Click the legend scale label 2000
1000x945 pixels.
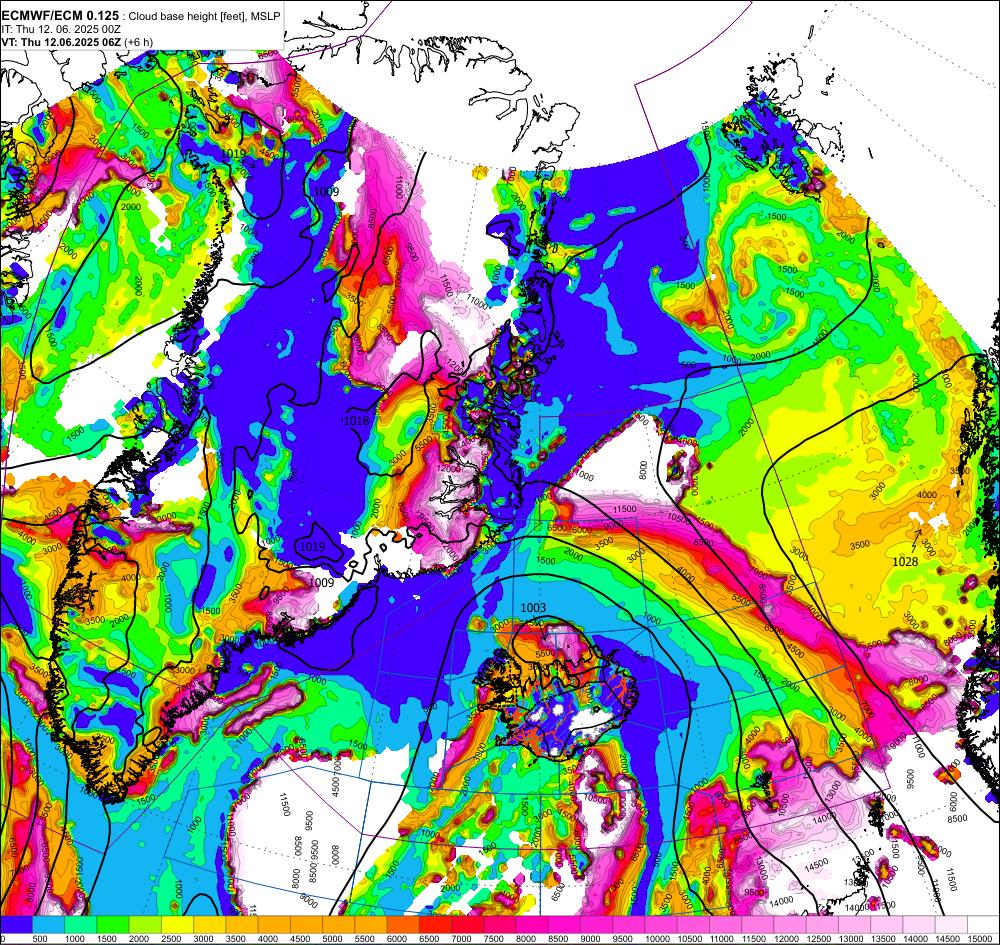click(x=139, y=938)
